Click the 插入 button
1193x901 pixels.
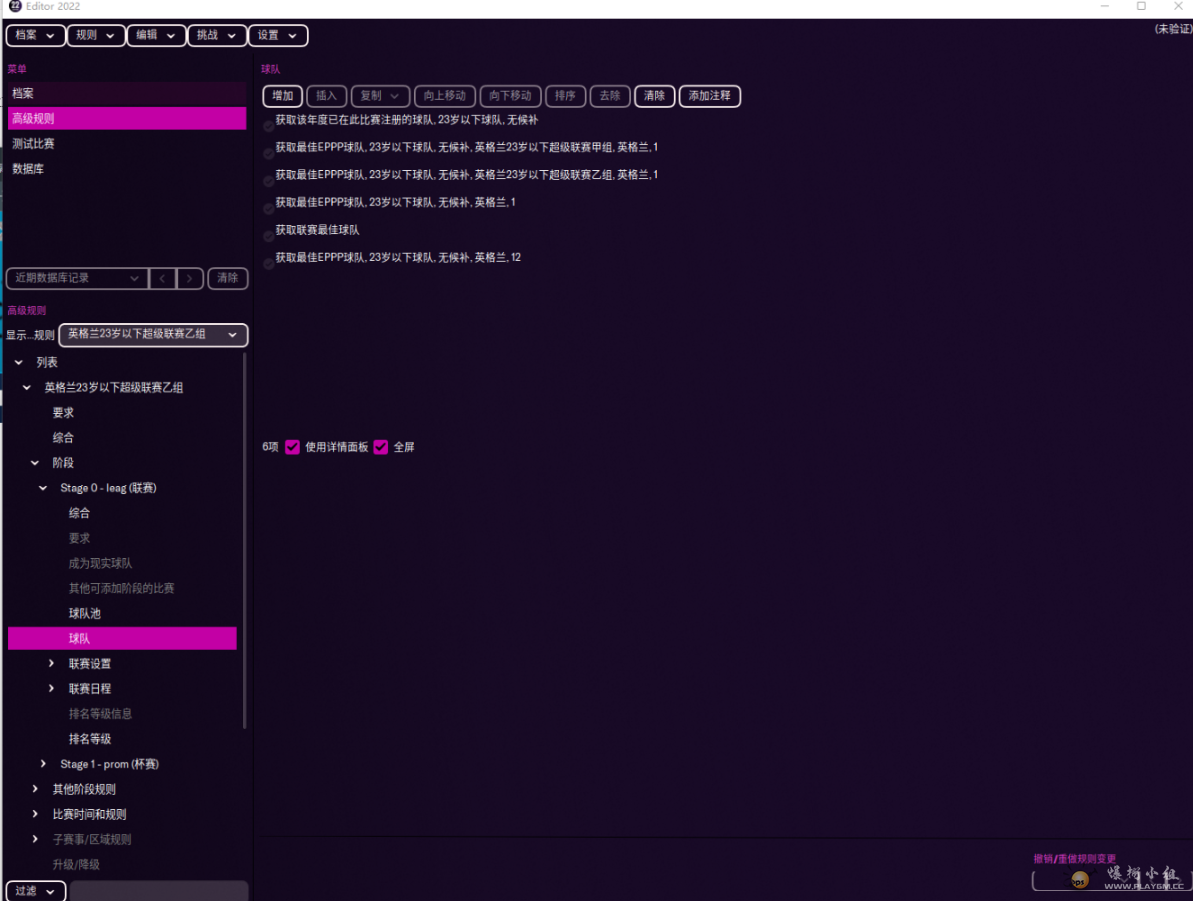click(x=326, y=96)
